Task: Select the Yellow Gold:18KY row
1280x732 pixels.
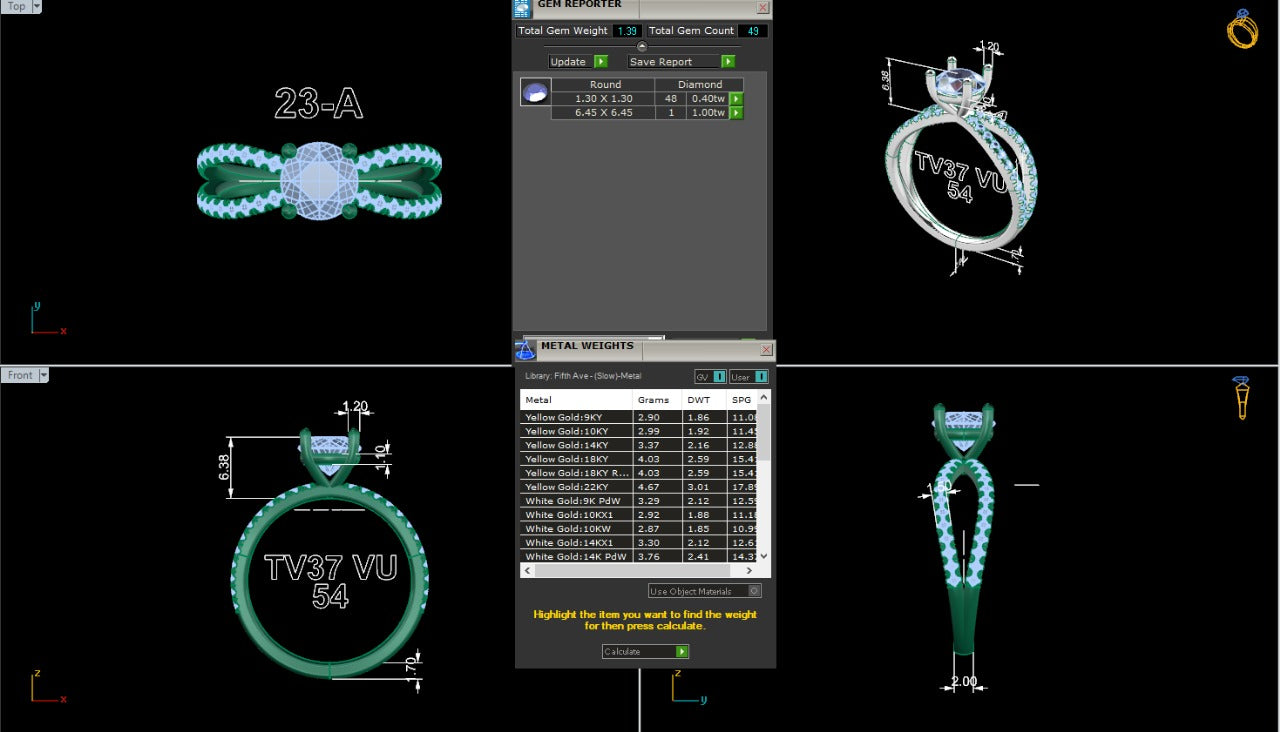Action: pyautogui.click(x=639, y=459)
